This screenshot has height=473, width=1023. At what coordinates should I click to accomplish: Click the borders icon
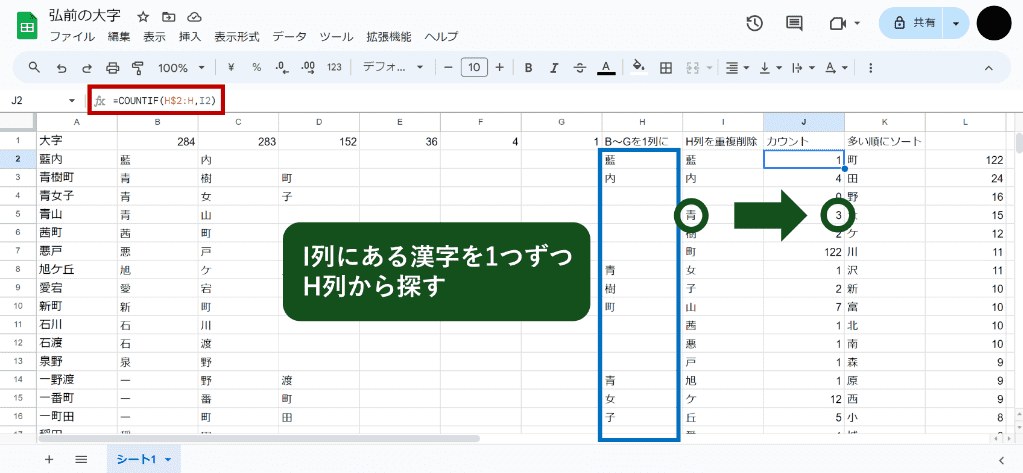(x=666, y=68)
